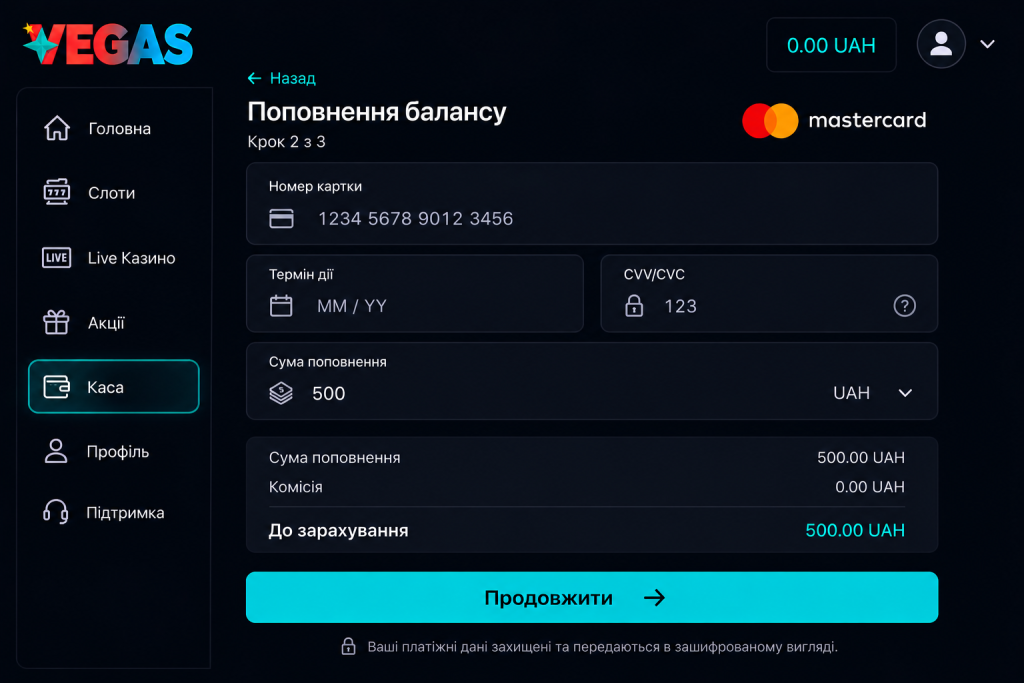The image size is (1024, 683).
Task: Expand the account menu chevron
Action: point(987,44)
